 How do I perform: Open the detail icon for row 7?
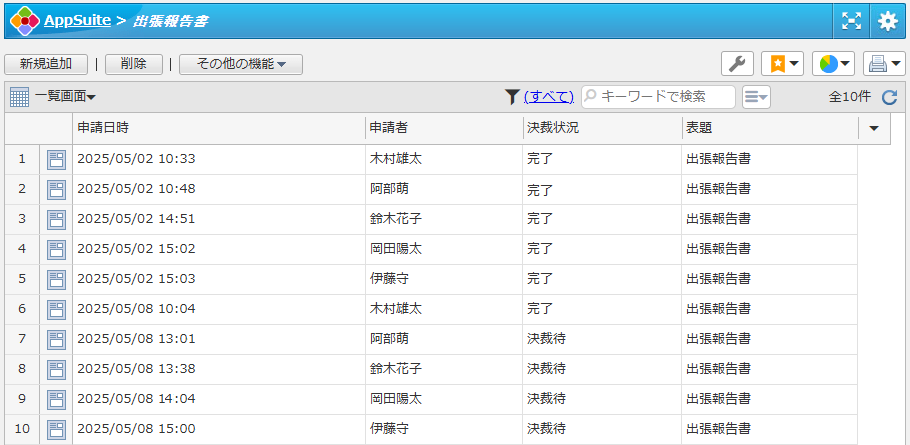coord(56,339)
